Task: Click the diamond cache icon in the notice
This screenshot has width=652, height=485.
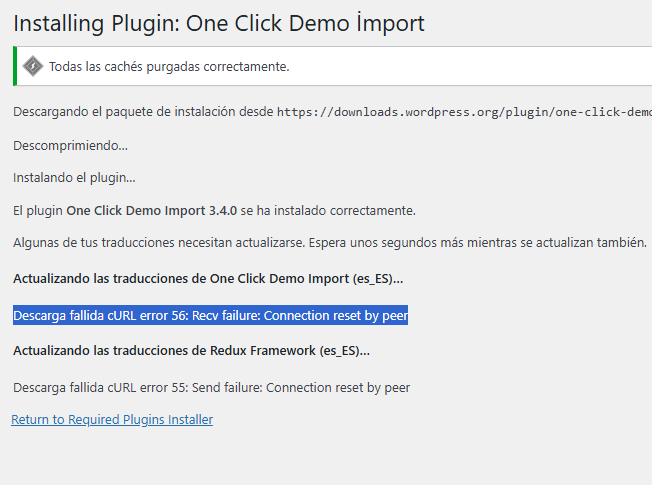Action: tap(33, 66)
